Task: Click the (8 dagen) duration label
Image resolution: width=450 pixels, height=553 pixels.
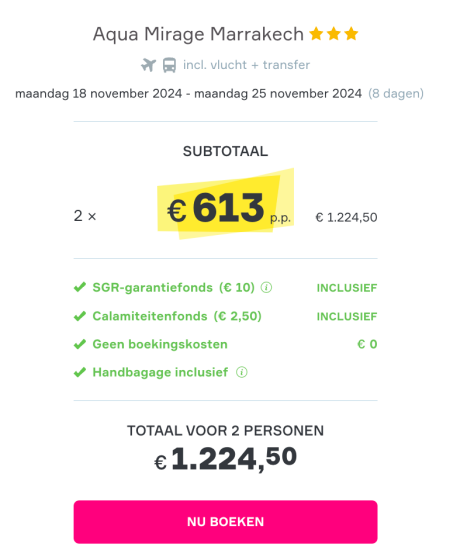Action: point(396,93)
